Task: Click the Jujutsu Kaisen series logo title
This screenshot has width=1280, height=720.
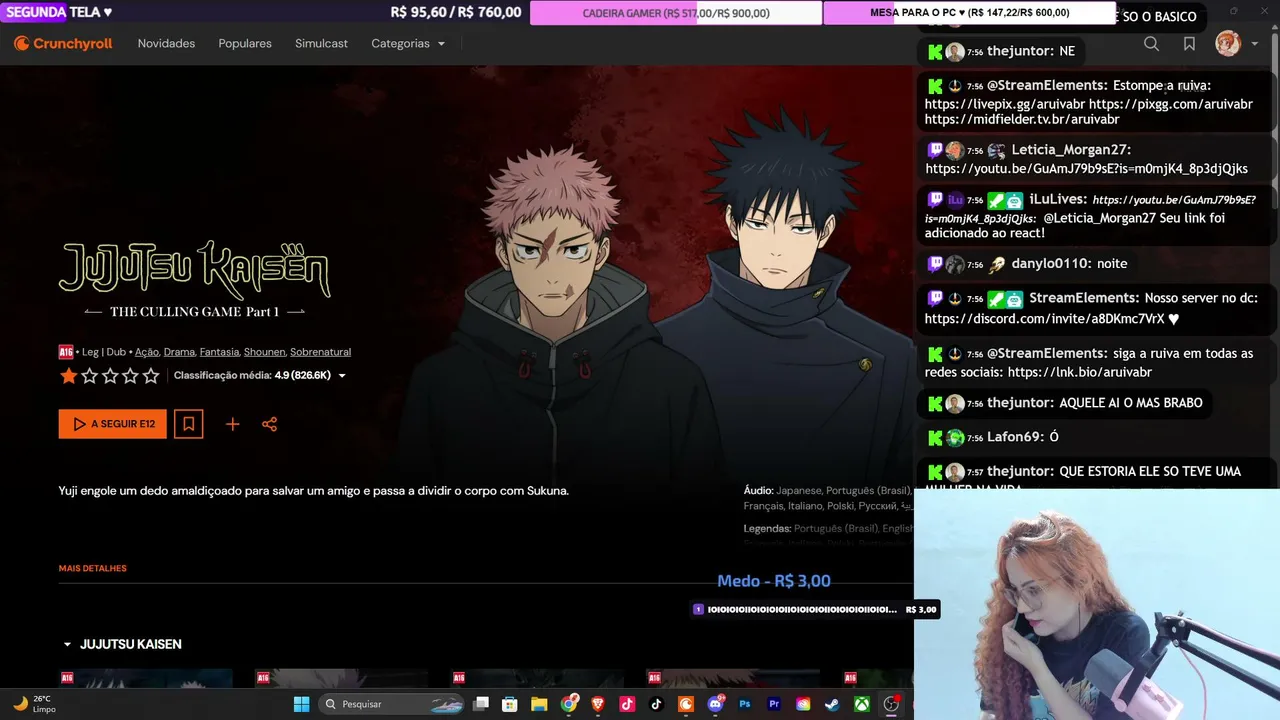Action: (195, 279)
